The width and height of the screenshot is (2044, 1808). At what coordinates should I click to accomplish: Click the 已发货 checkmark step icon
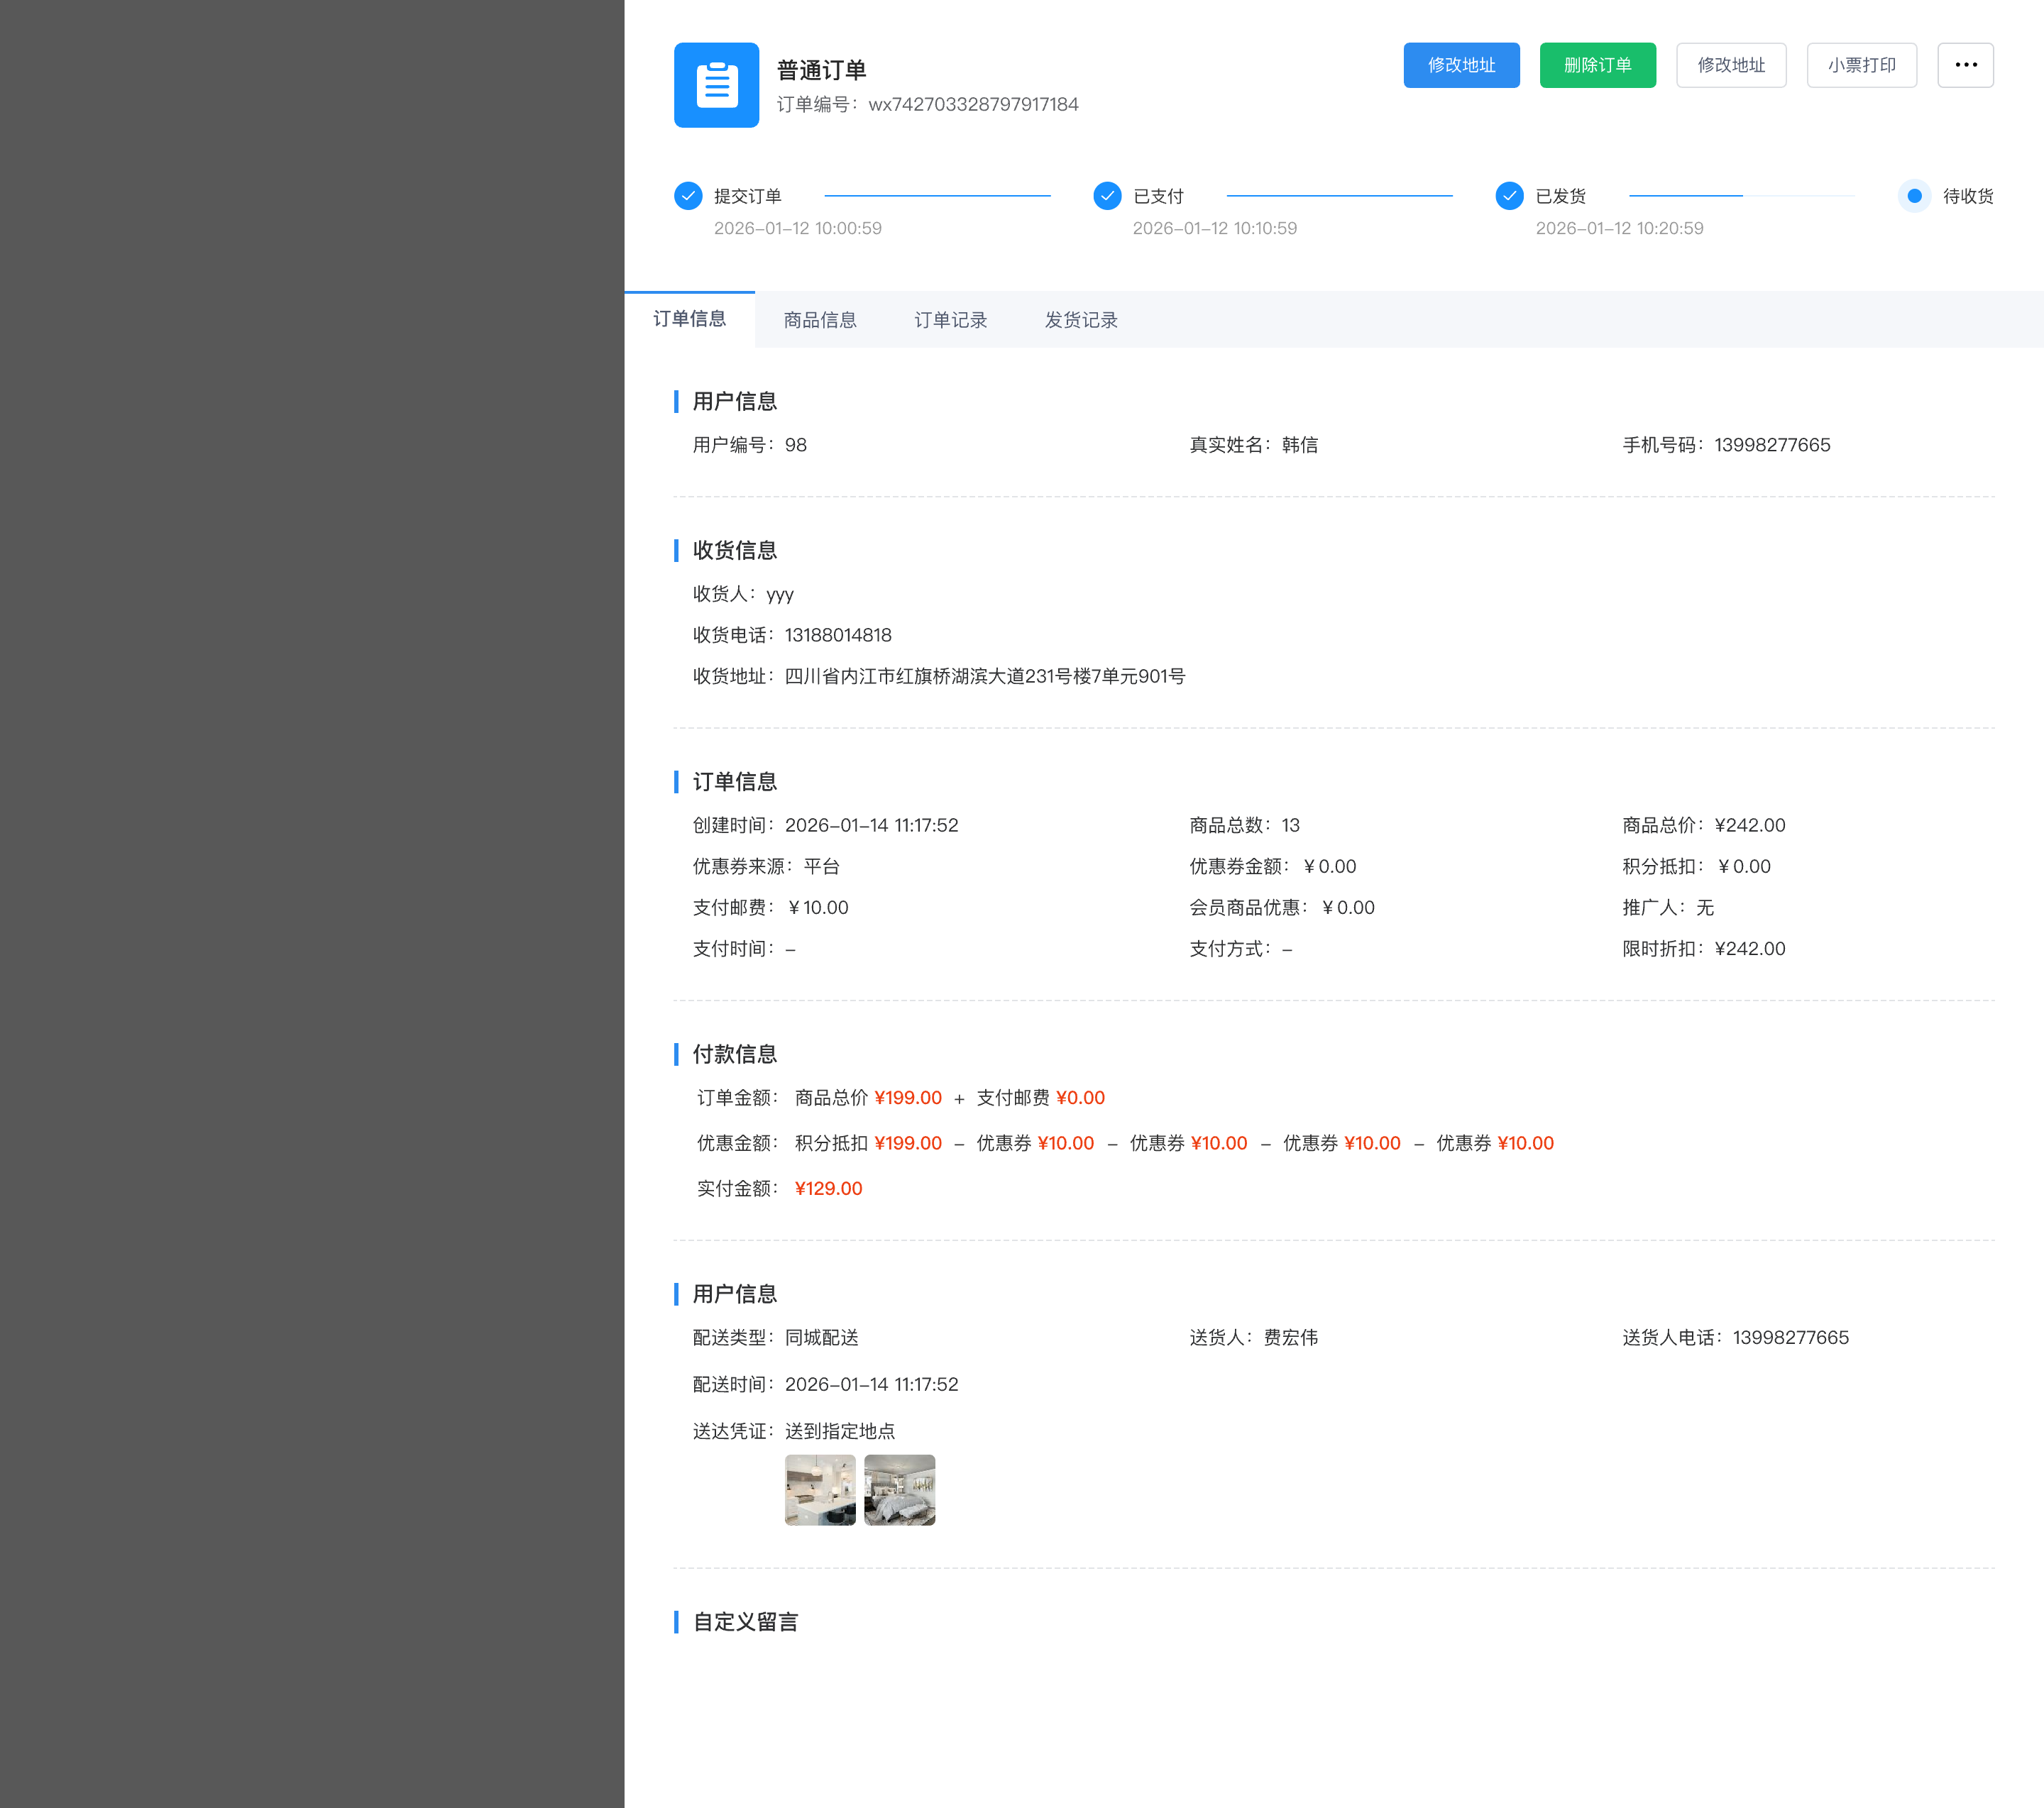(1509, 196)
